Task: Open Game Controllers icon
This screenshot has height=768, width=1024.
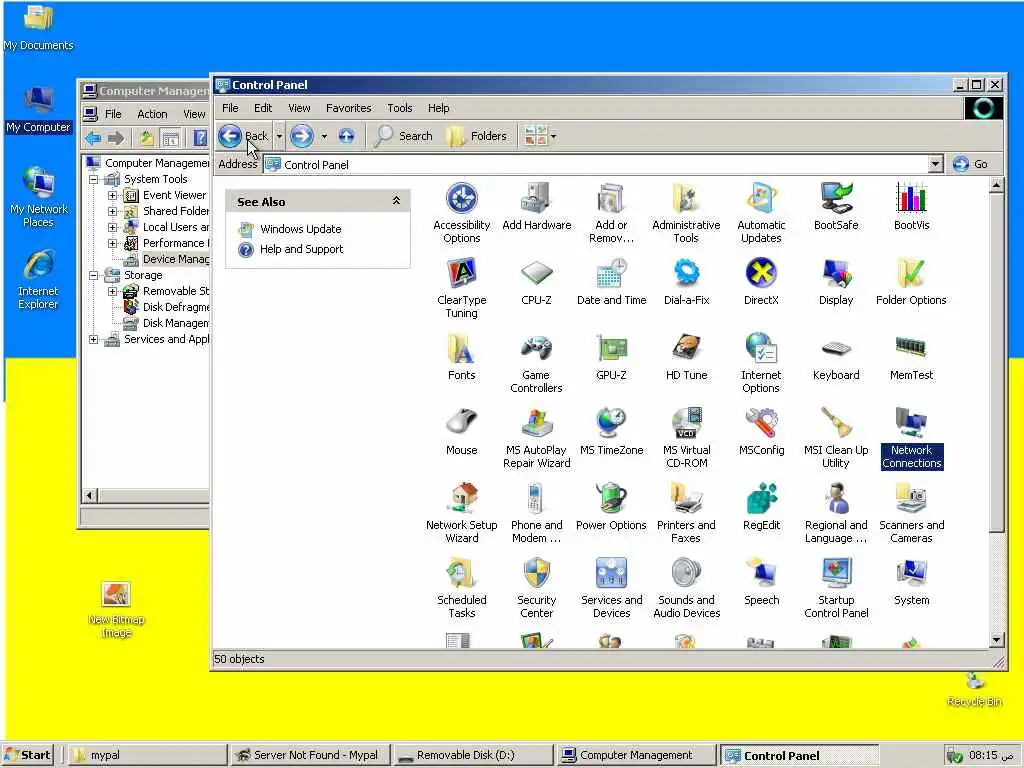Action: [536, 363]
